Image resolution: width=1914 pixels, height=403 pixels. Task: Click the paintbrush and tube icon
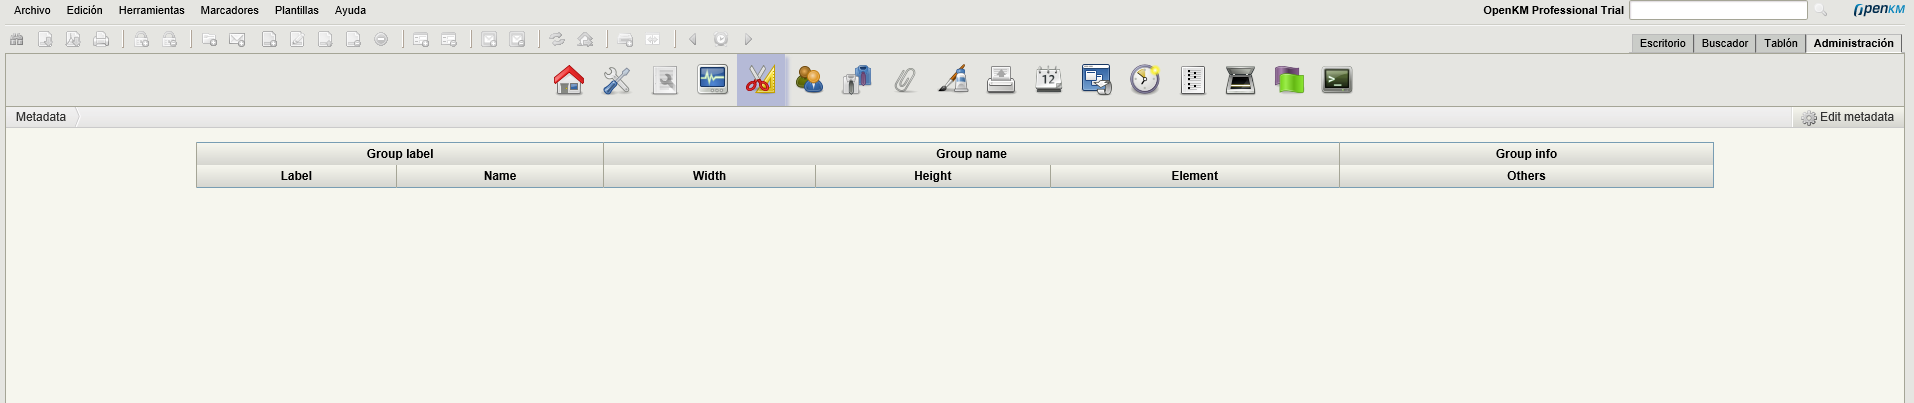click(953, 80)
